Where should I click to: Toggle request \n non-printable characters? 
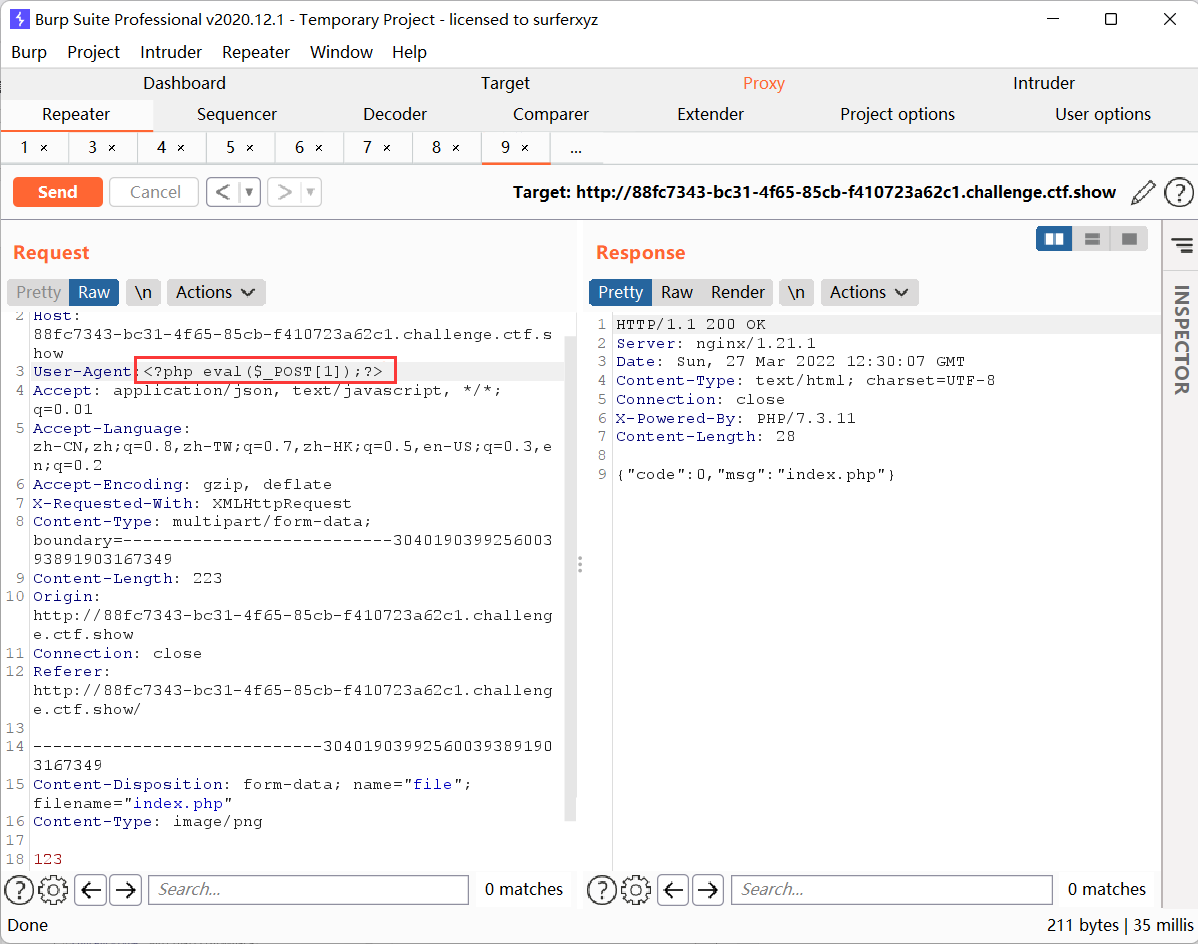pyautogui.click(x=143, y=293)
